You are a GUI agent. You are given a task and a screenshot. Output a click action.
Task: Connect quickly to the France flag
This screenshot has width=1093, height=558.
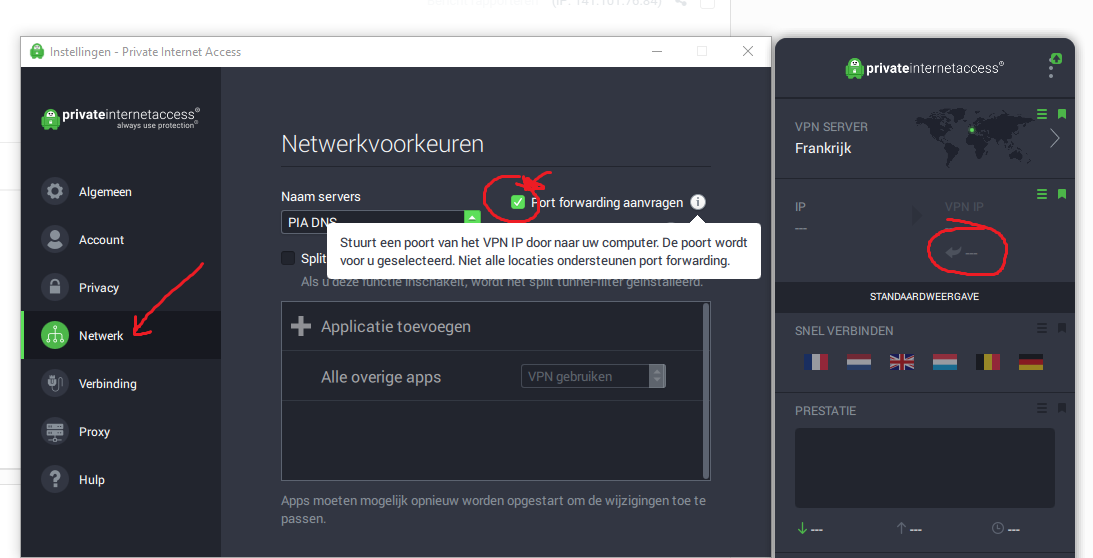pyautogui.click(x=816, y=361)
